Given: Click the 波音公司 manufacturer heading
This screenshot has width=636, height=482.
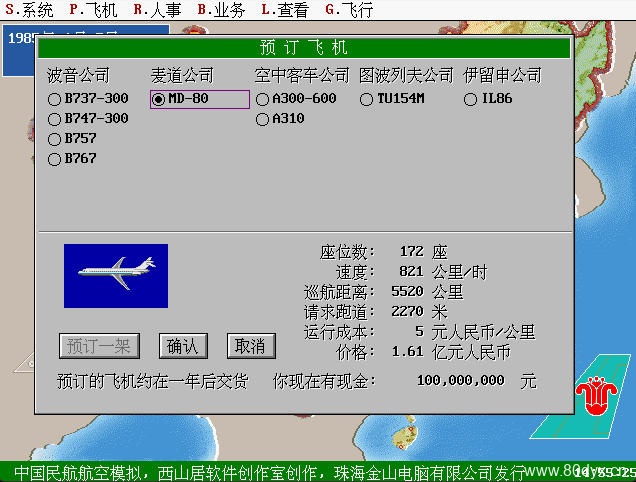Looking at the screenshot, I should [78, 75].
